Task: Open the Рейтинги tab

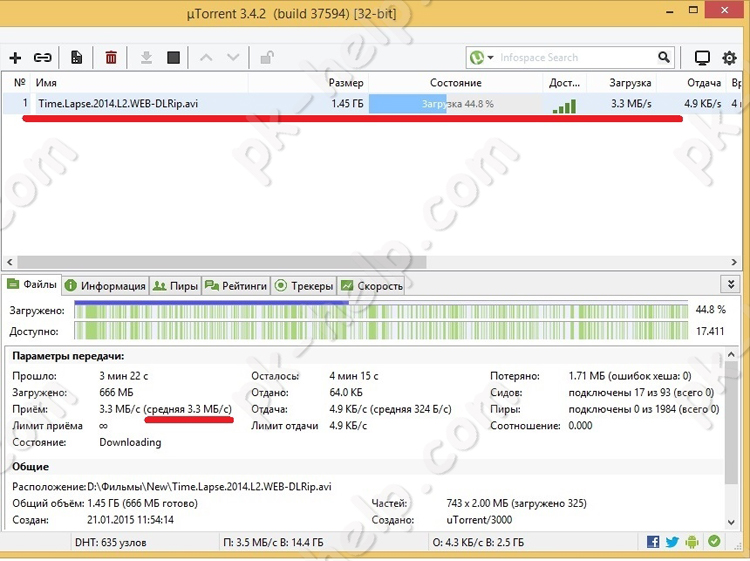Action: (236, 286)
